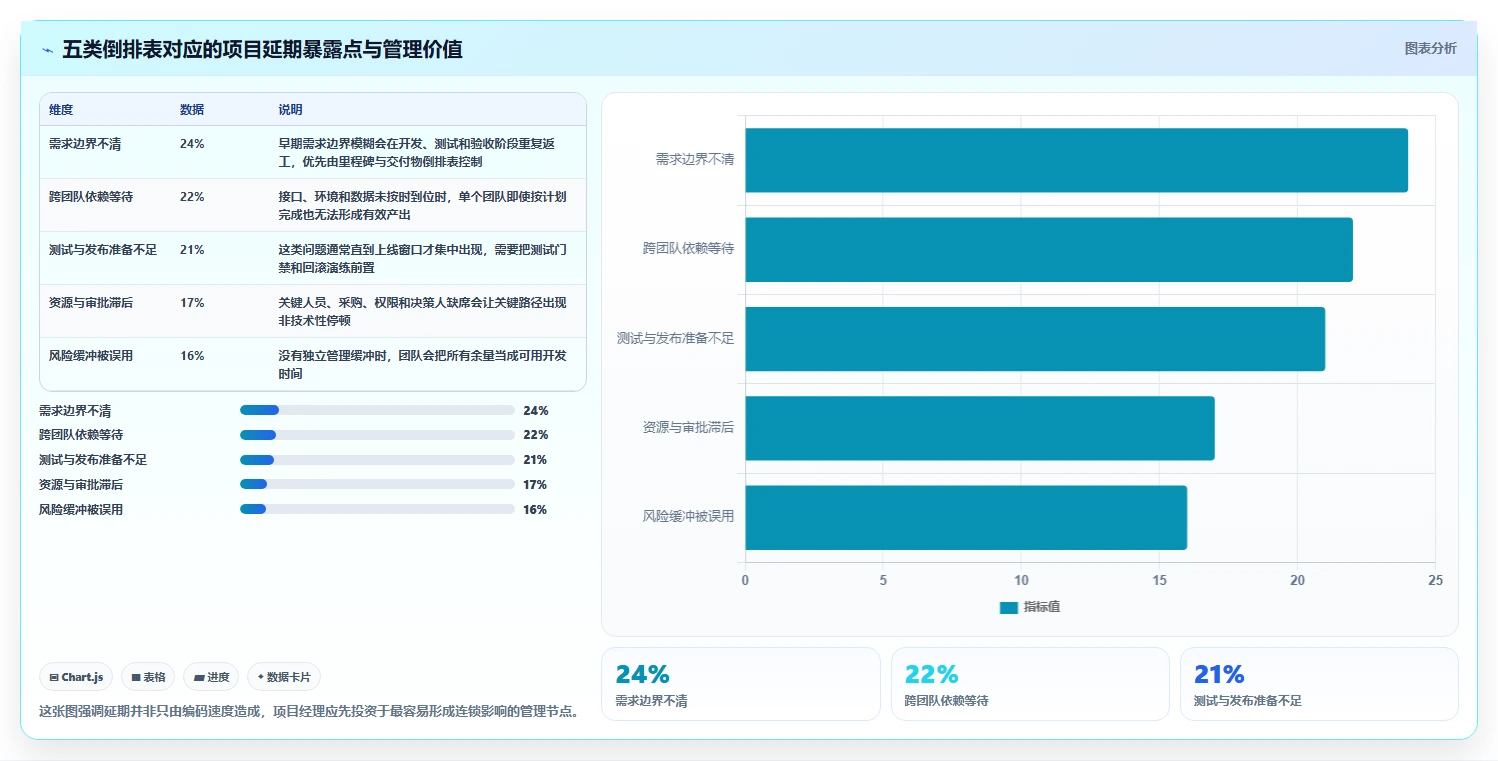
Task: Click the footer note starting 这张图强调延期
Action: 310,712
